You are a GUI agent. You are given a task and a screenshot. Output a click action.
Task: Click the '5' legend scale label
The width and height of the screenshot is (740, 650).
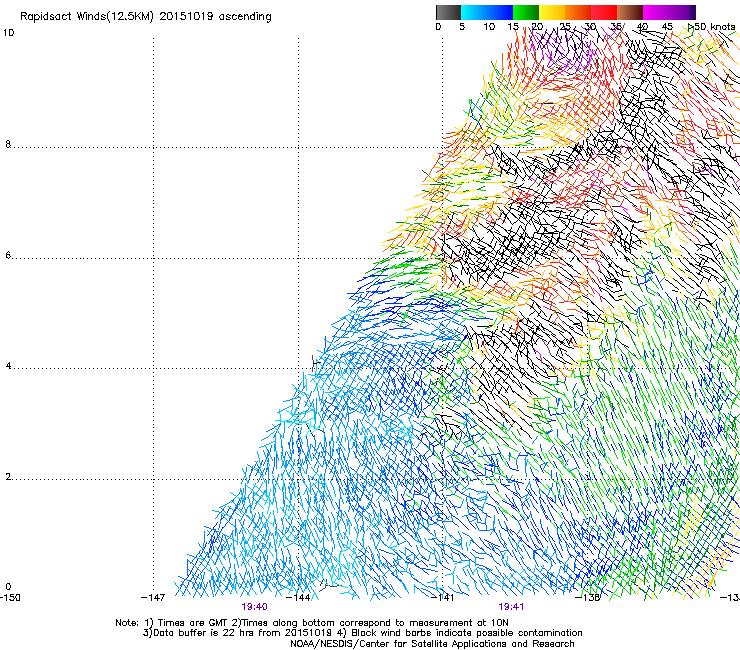click(x=462, y=27)
